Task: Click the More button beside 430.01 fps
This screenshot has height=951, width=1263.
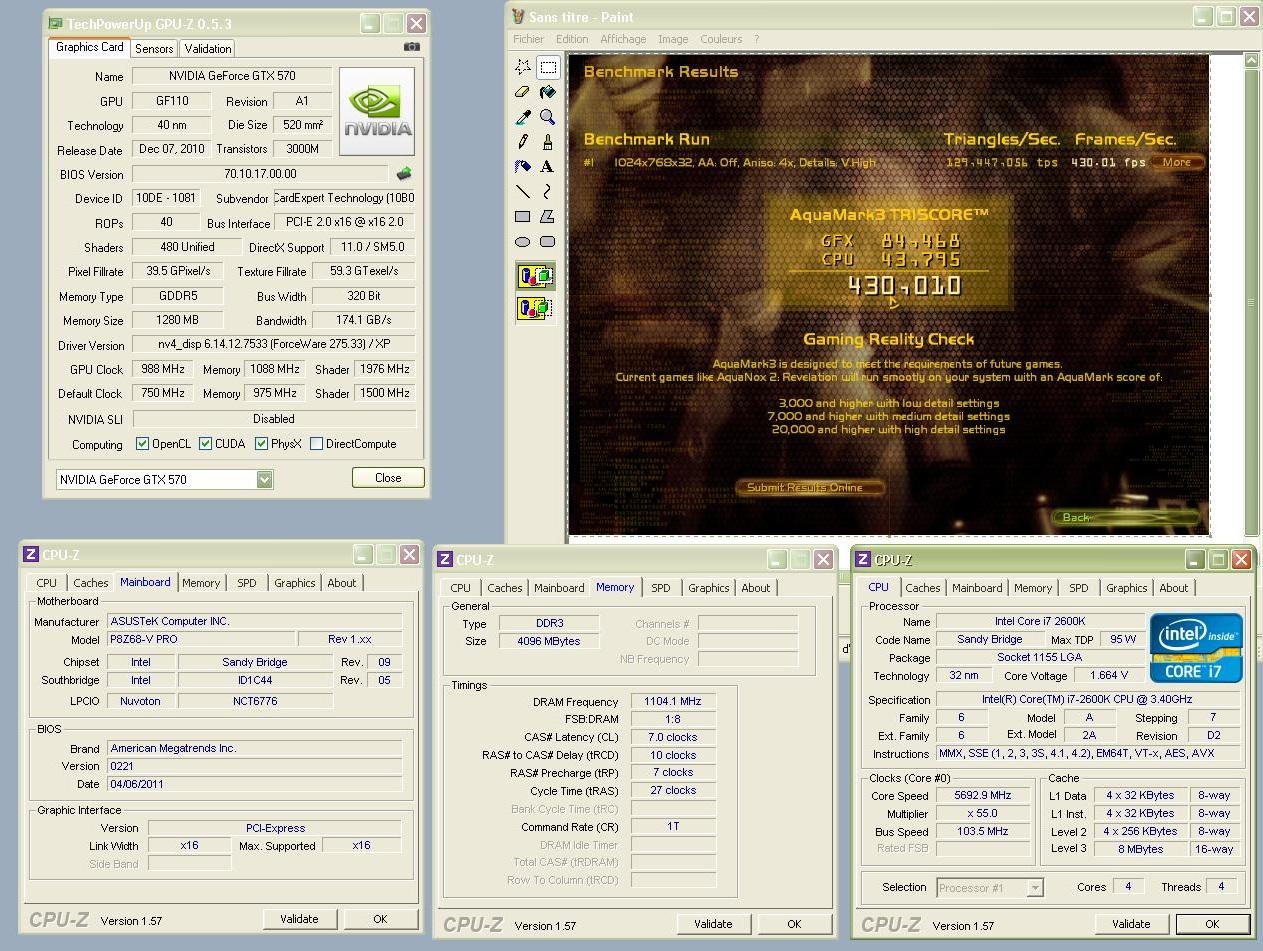Action: (x=1176, y=162)
